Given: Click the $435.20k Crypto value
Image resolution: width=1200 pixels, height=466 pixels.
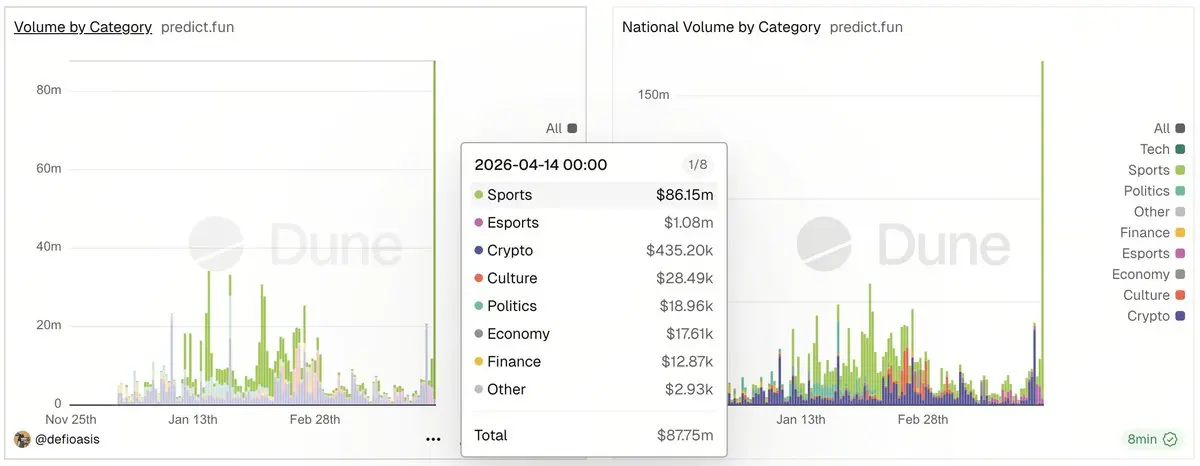Looking at the screenshot, I should pyautogui.click(x=680, y=251).
